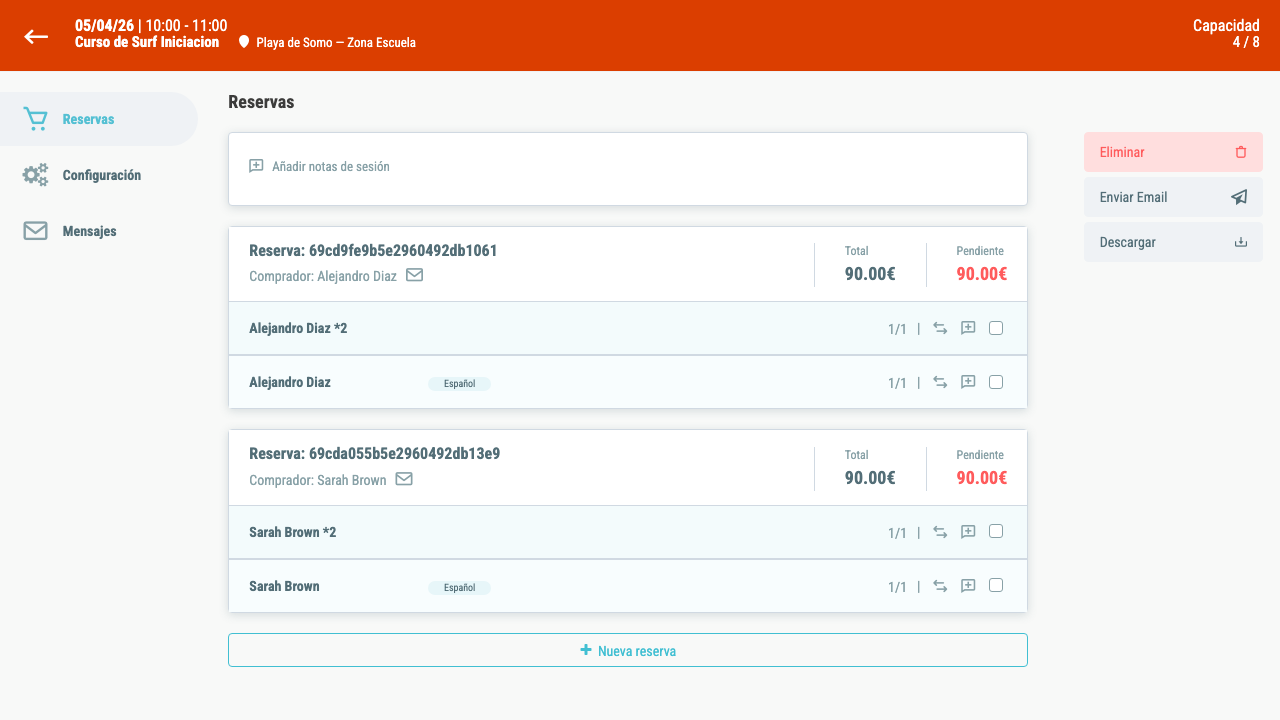Click swap icon on Sarah Brown Español row
Screen dimensions: 1280x720
(940, 586)
